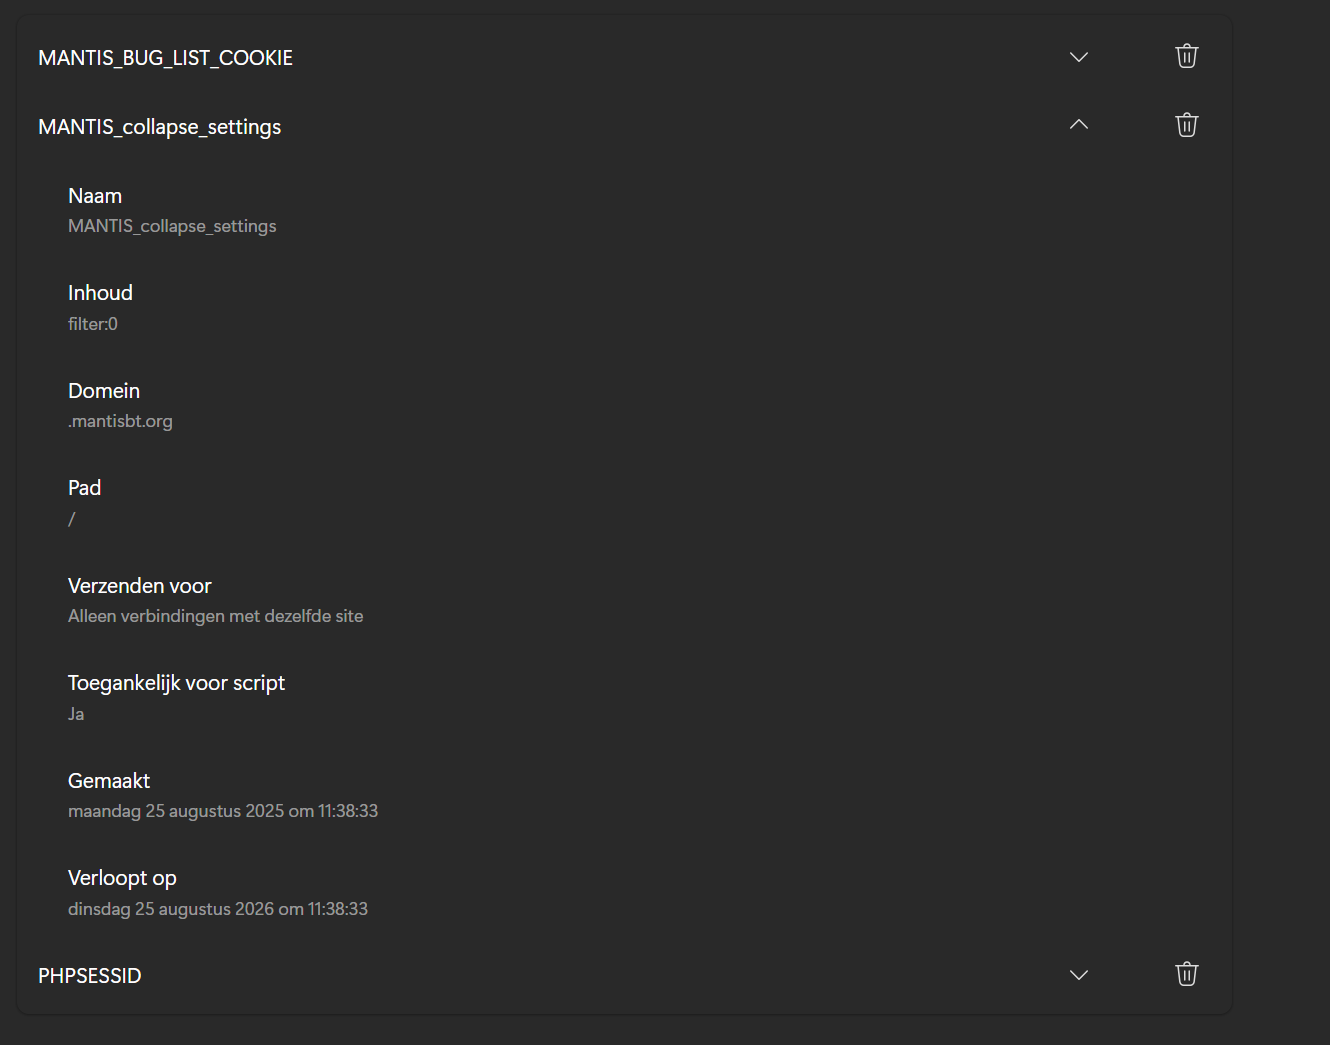Expand PHPSESSID cookie with its chevron
The height and width of the screenshot is (1045, 1330).
pyautogui.click(x=1078, y=975)
